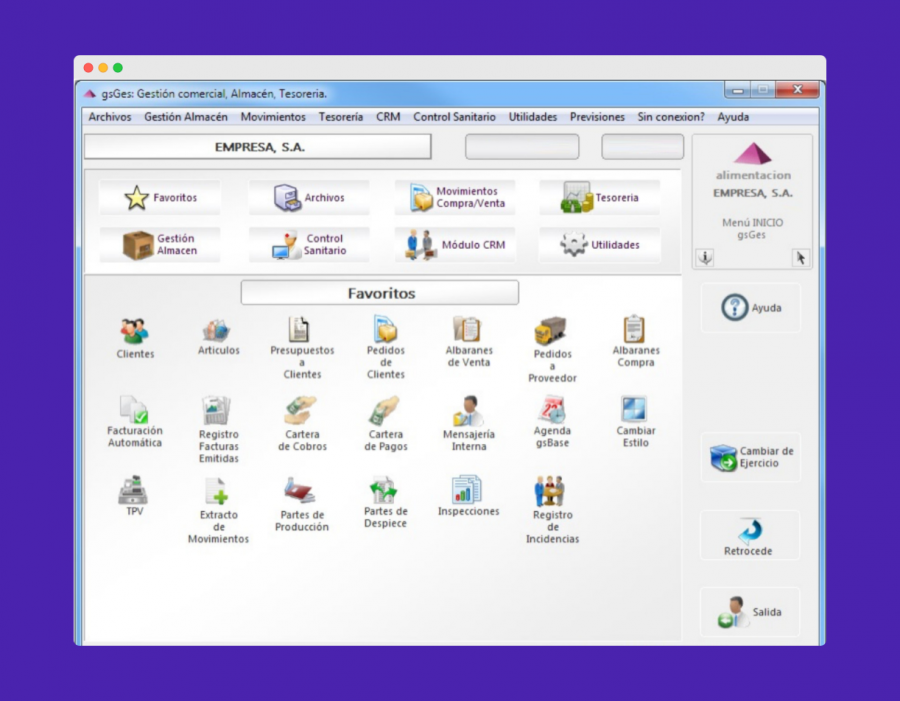Open the Tesorería menu
Image resolution: width=900 pixels, height=701 pixels.
coord(341,117)
